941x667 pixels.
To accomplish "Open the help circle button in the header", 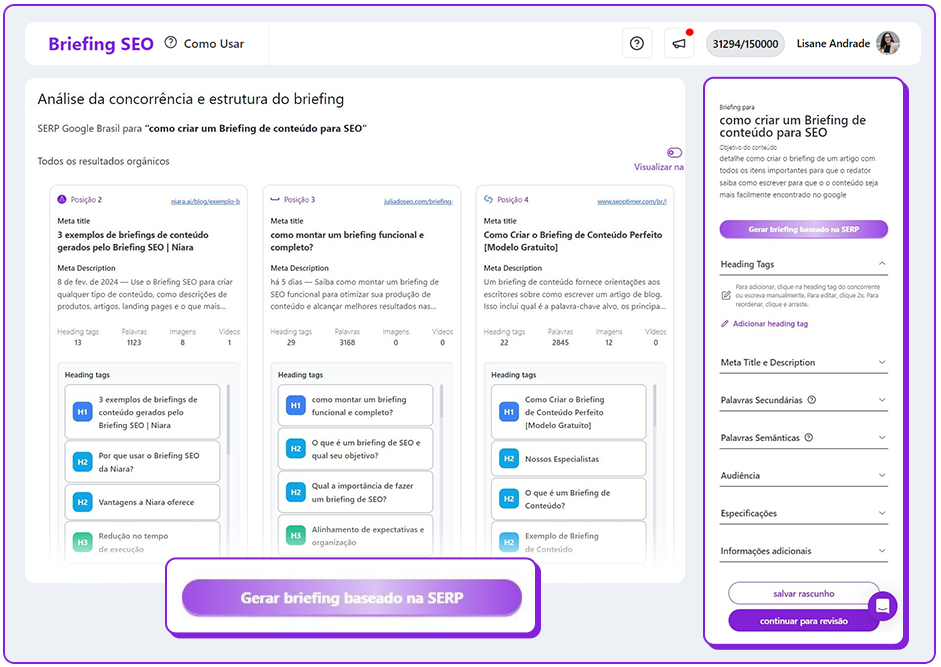I will (x=637, y=43).
